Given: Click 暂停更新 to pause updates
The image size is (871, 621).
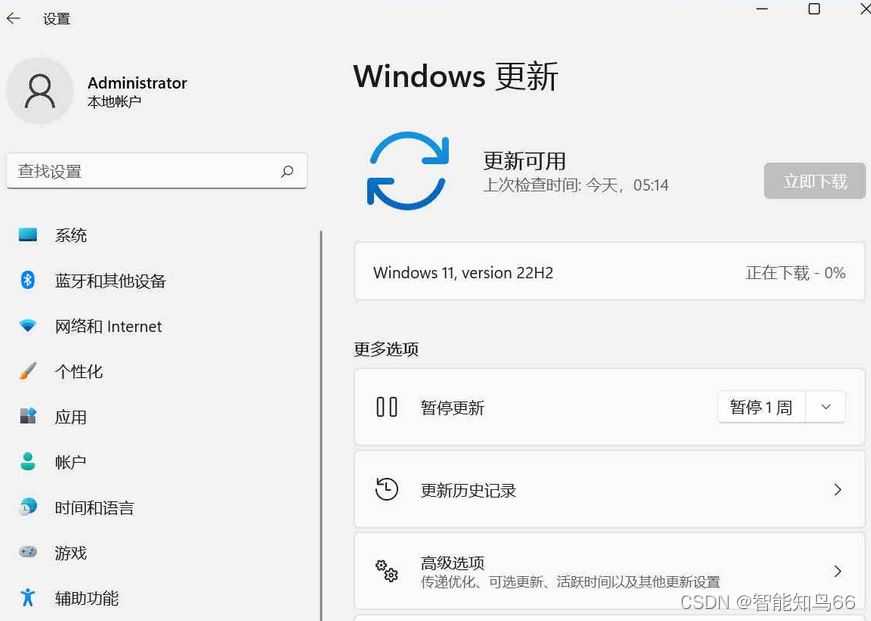Looking at the screenshot, I should [x=452, y=406].
